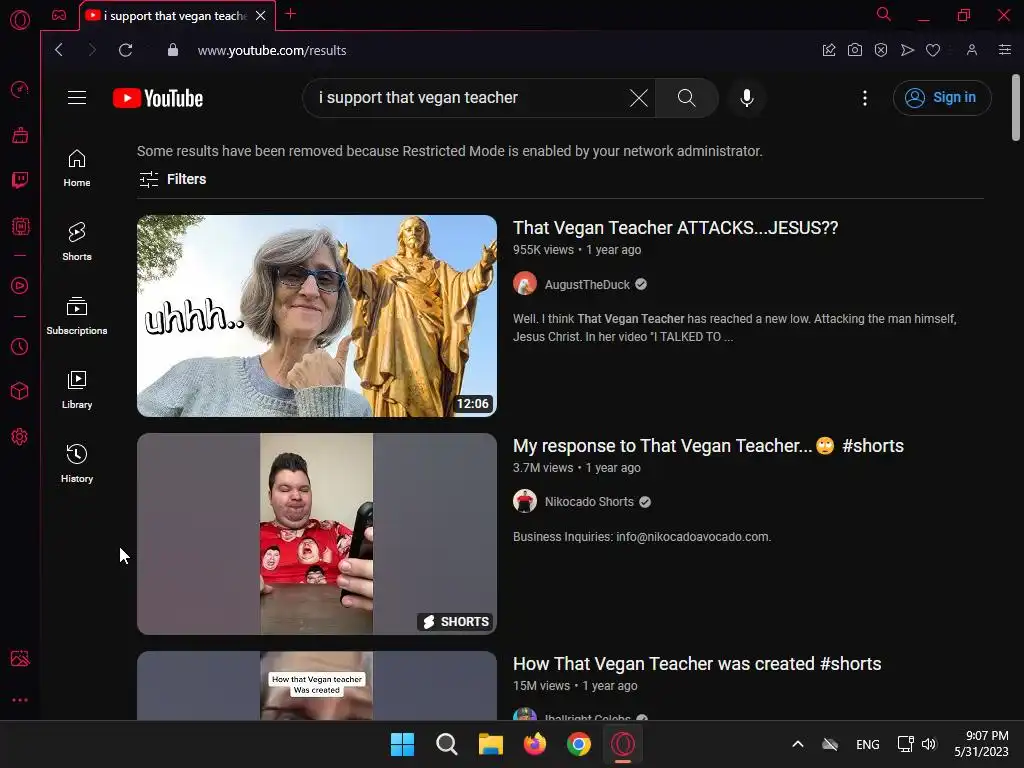
Task: Open Windows Start menu
Action: pyautogui.click(x=402, y=744)
